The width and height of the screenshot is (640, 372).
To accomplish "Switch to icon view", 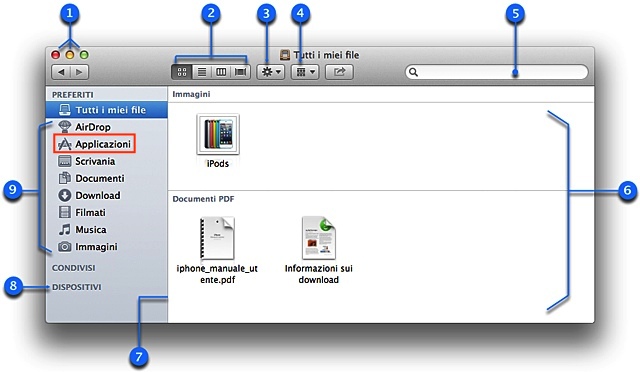I will coord(182,72).
